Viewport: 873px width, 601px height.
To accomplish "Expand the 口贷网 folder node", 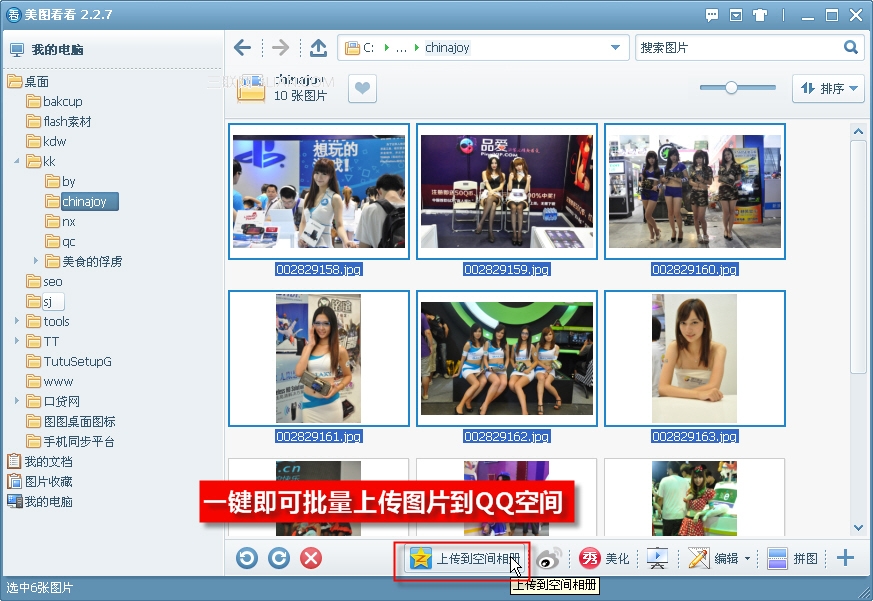I will 17,400.
